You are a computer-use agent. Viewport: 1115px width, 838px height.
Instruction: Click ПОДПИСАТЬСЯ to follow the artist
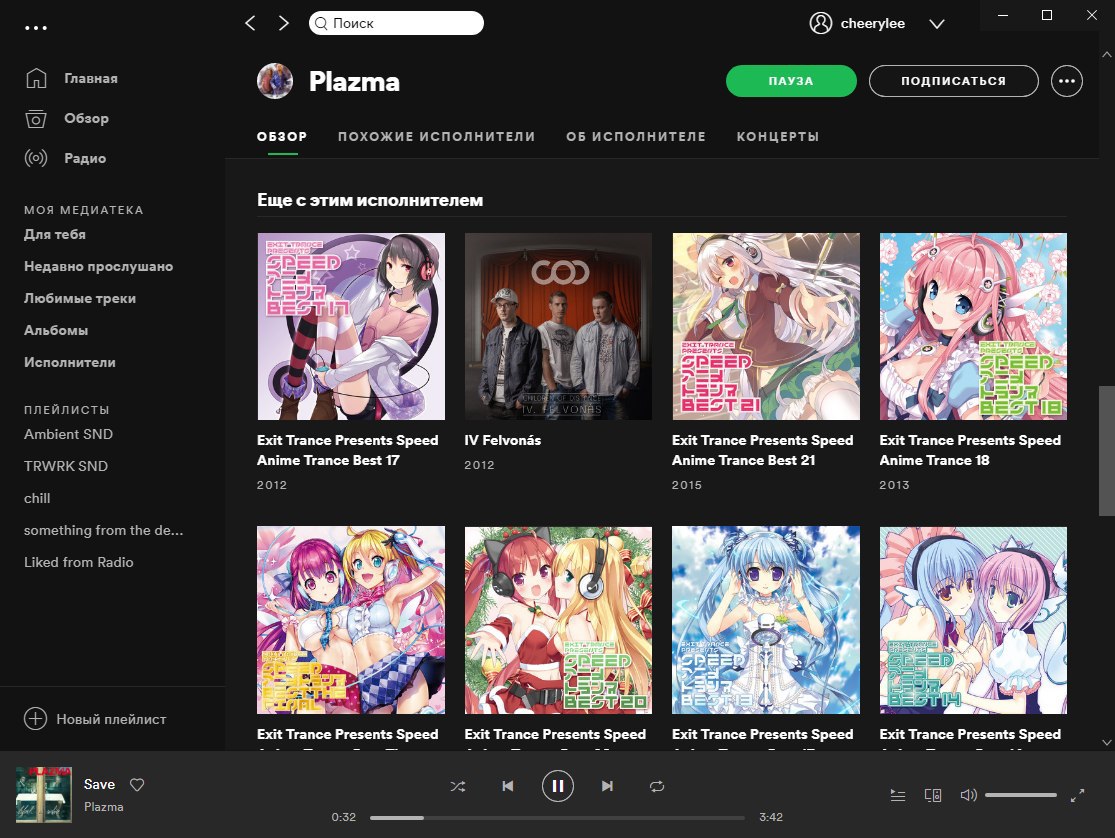click(x=954, y=81)
